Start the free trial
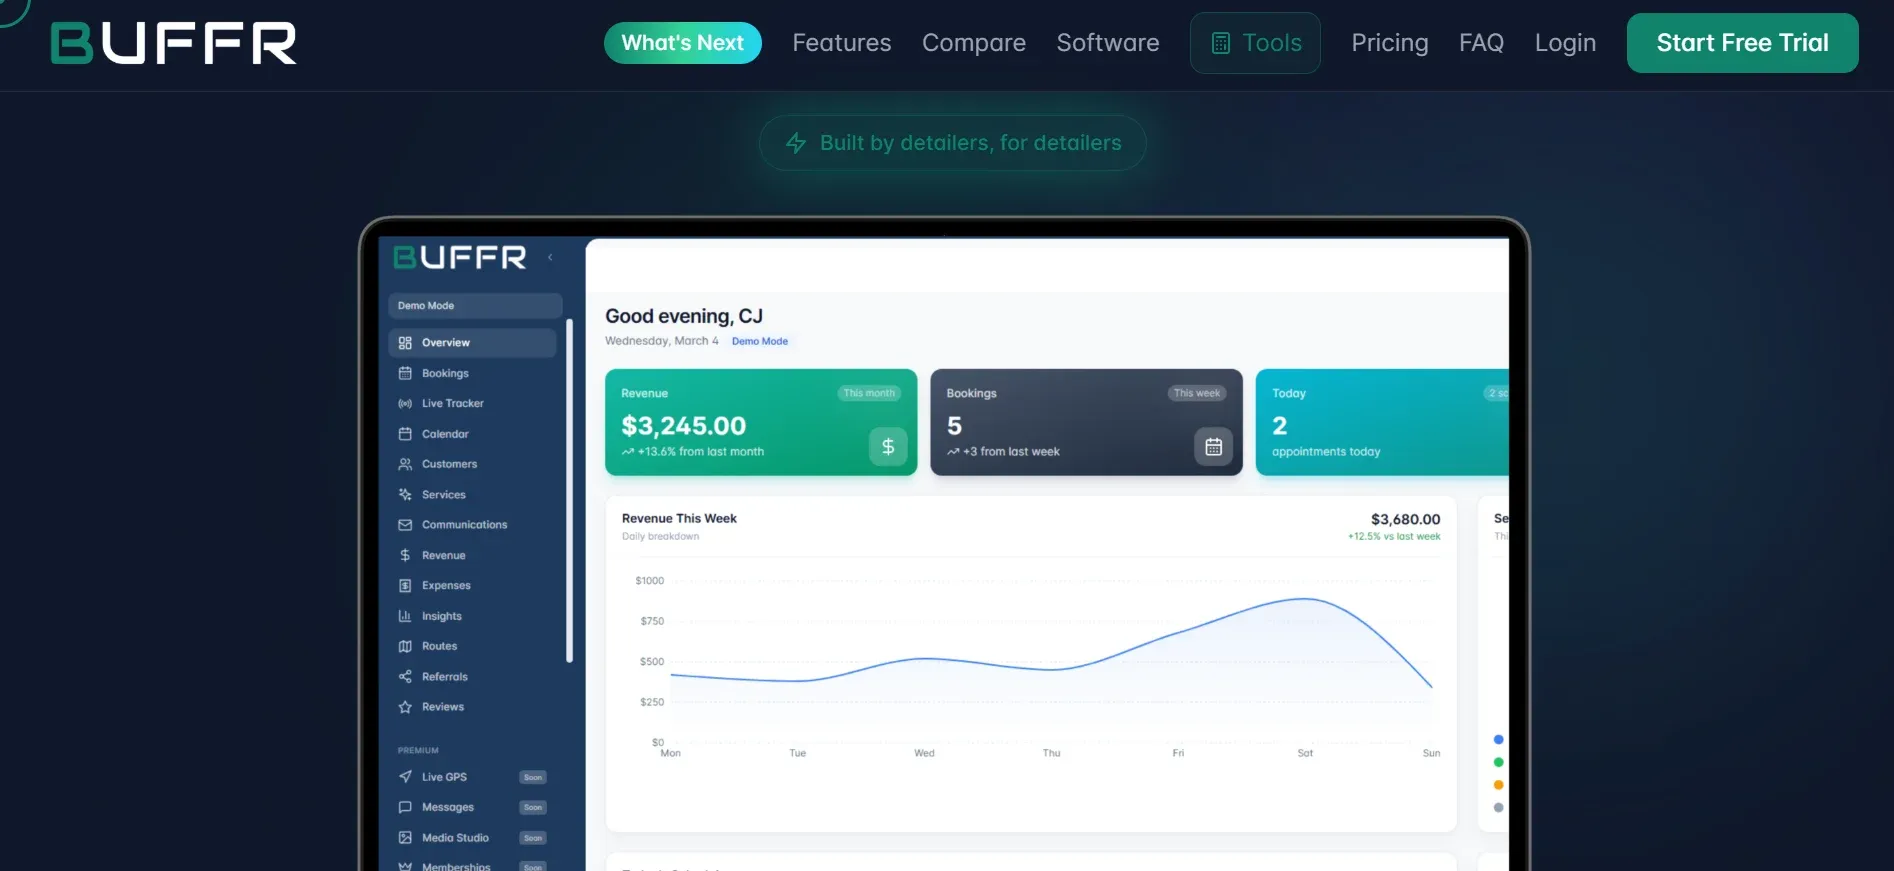1894x871 pixels. point(1743,43)
